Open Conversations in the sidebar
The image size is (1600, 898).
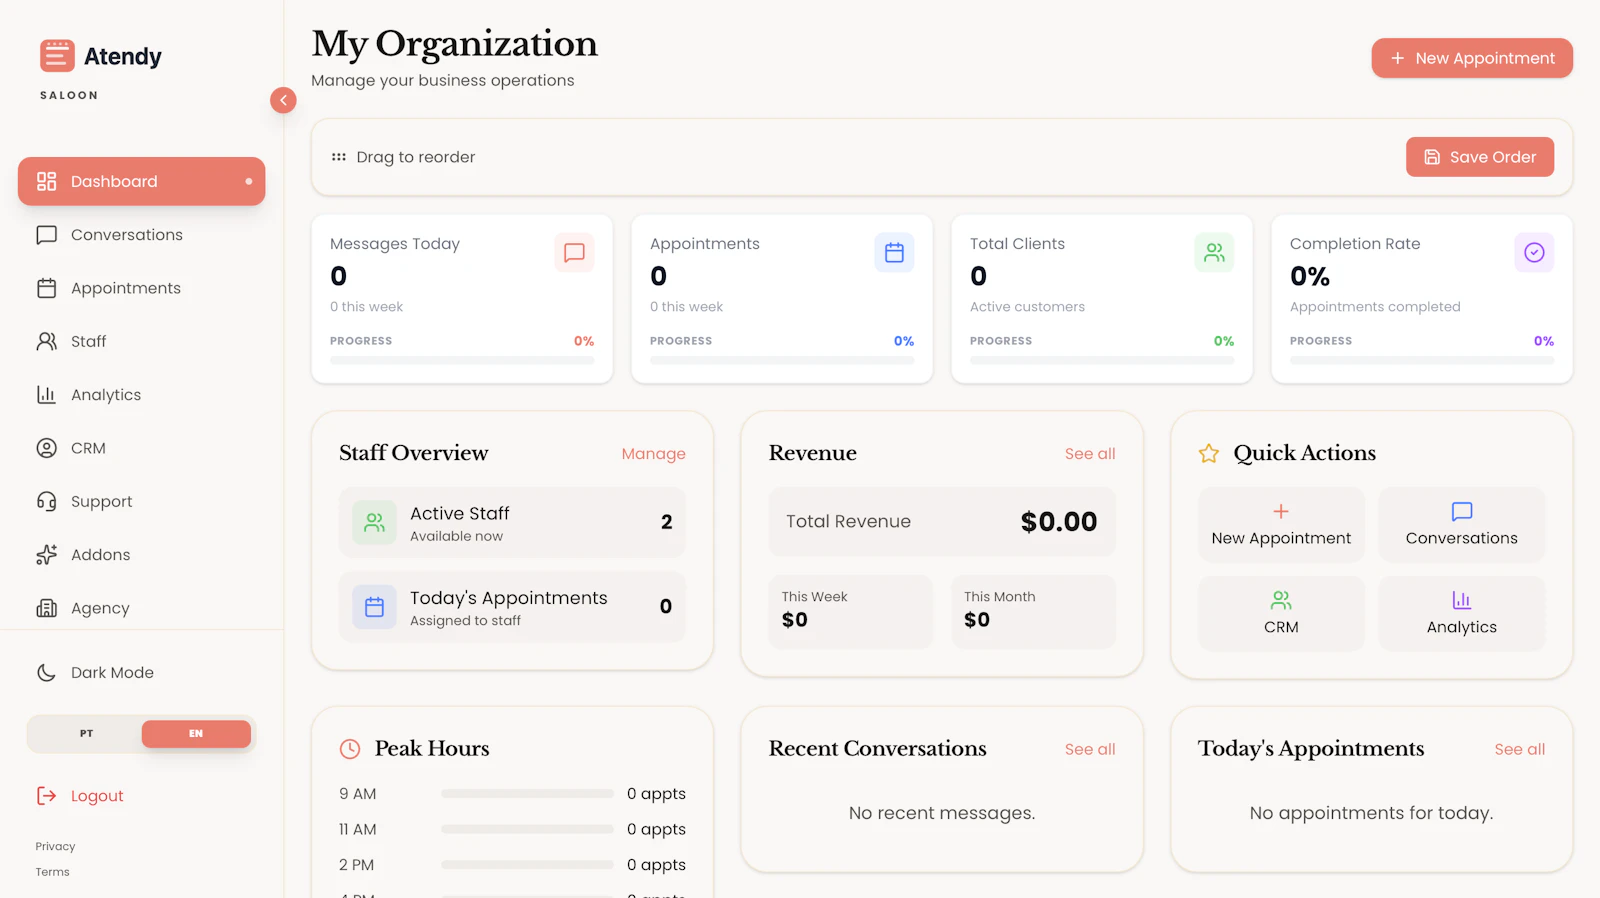click(x=141, y=235)
